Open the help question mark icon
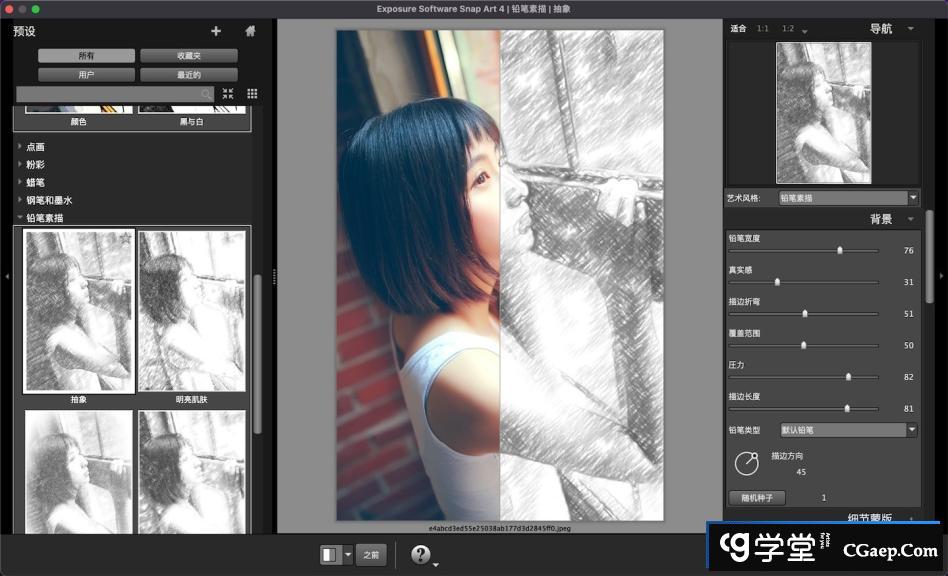 coord(421,554)
